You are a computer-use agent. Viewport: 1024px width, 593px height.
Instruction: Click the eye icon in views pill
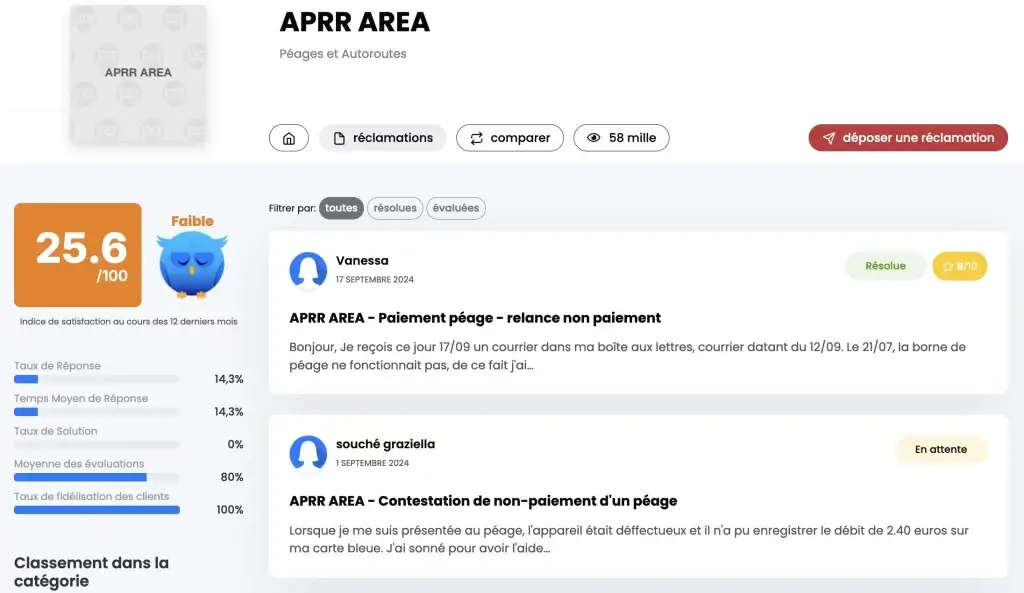pyautogui.click(x=594, y=138)
